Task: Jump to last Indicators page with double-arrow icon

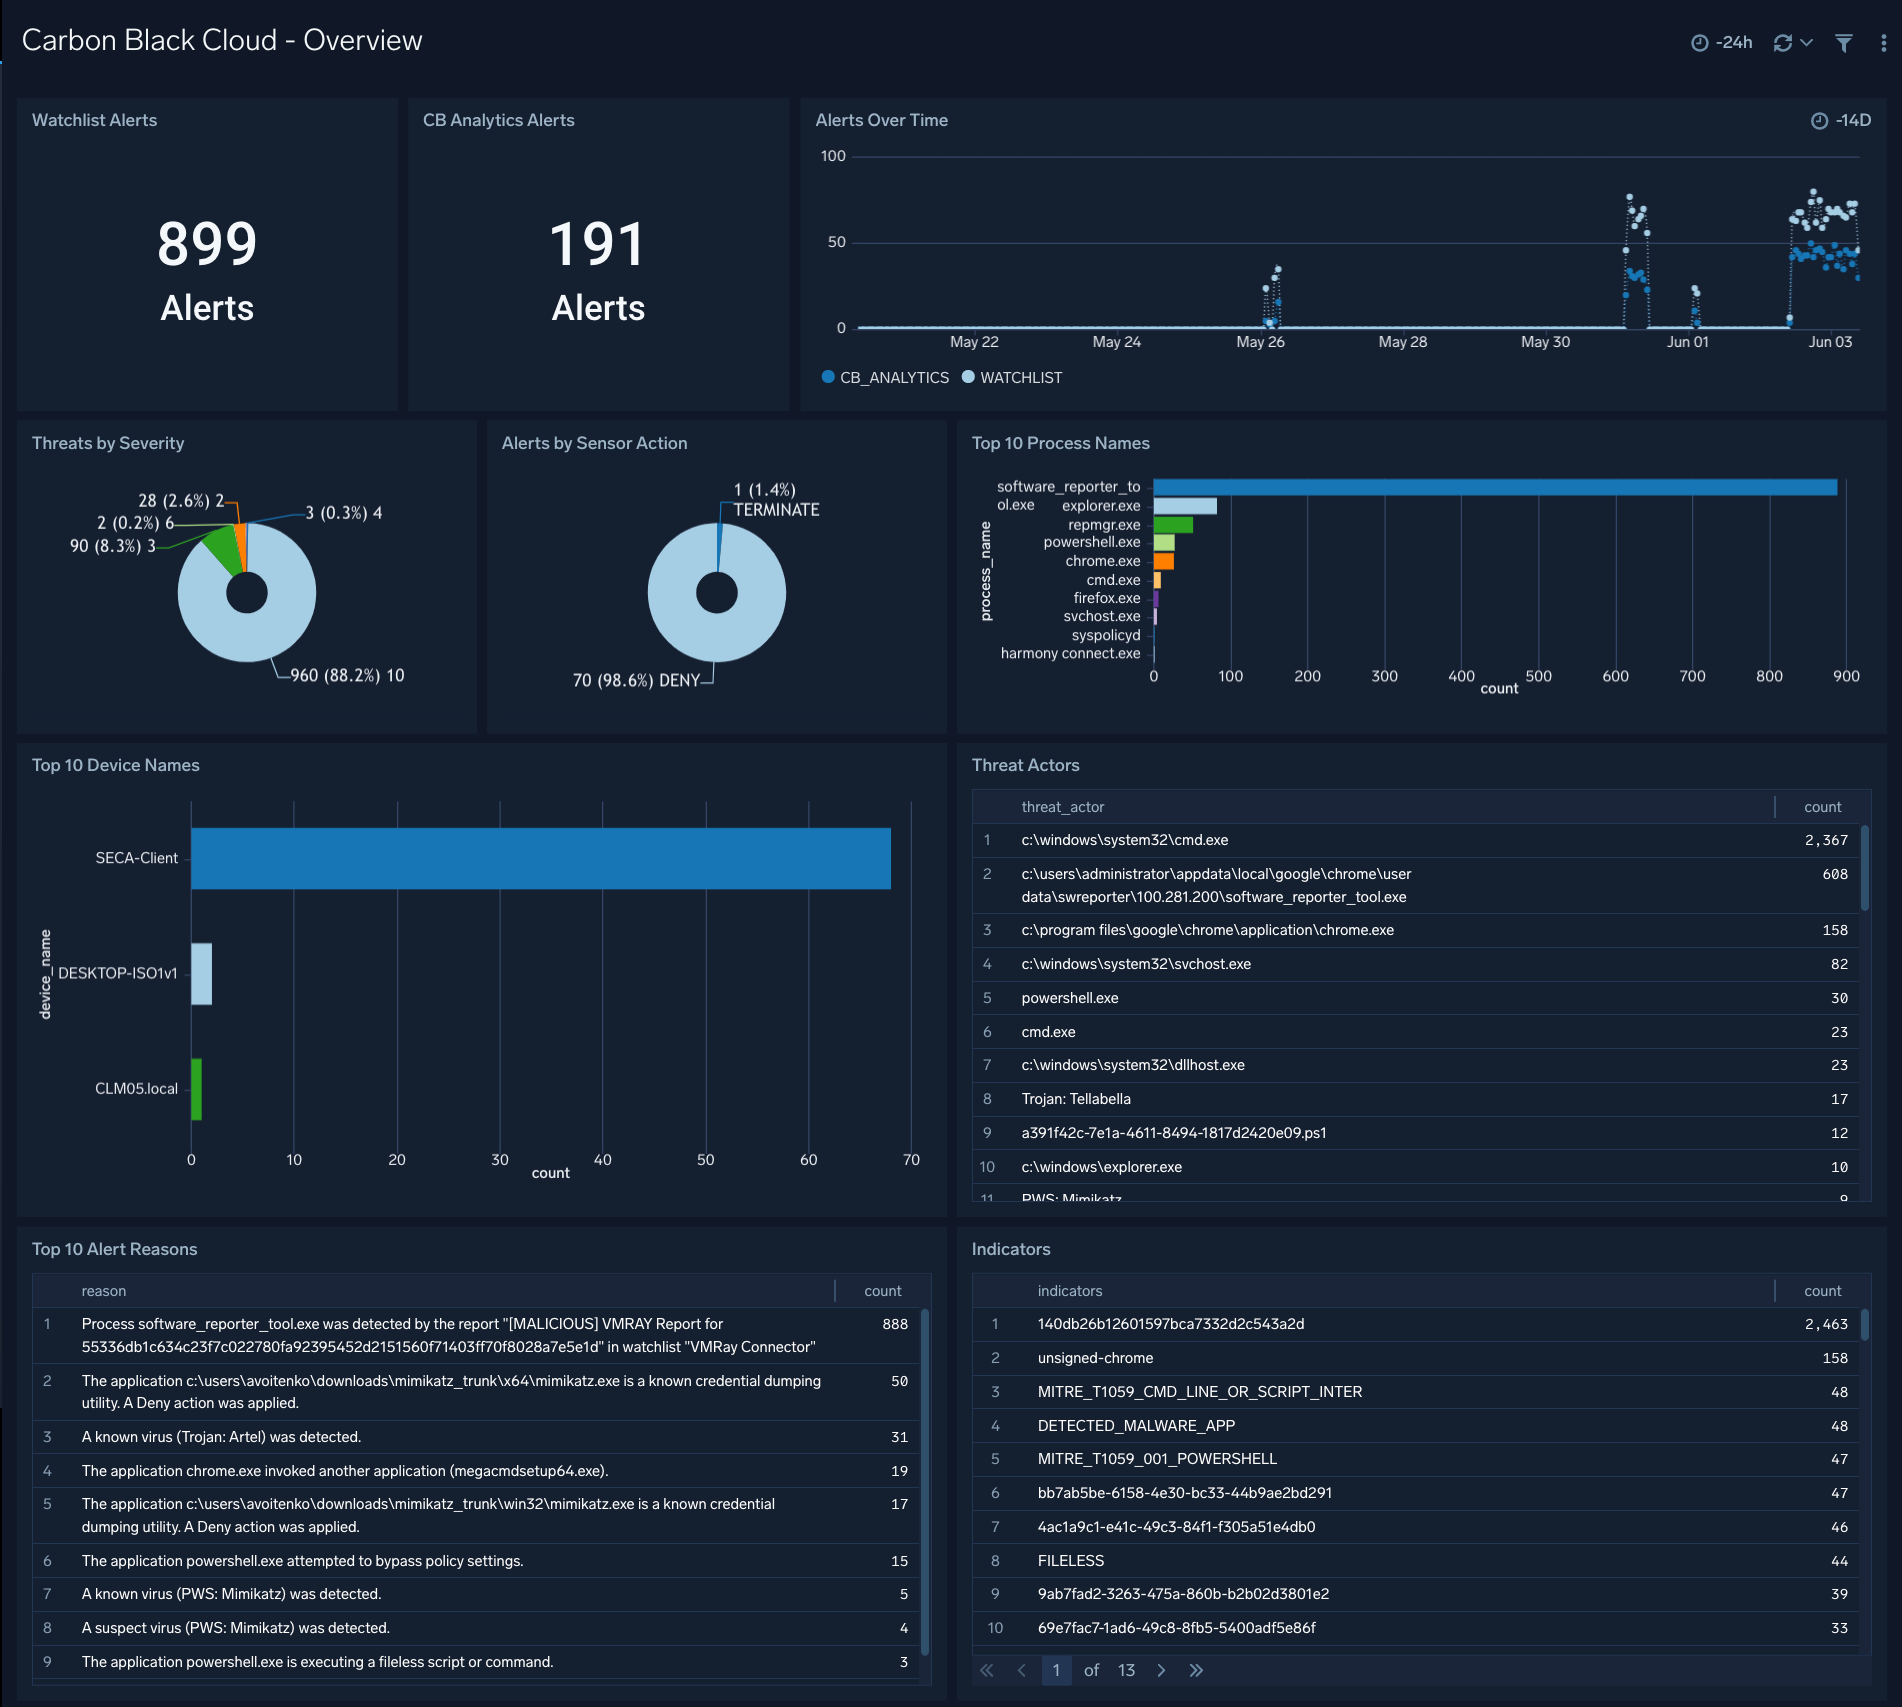Action: click(x=1197, y=1669)
